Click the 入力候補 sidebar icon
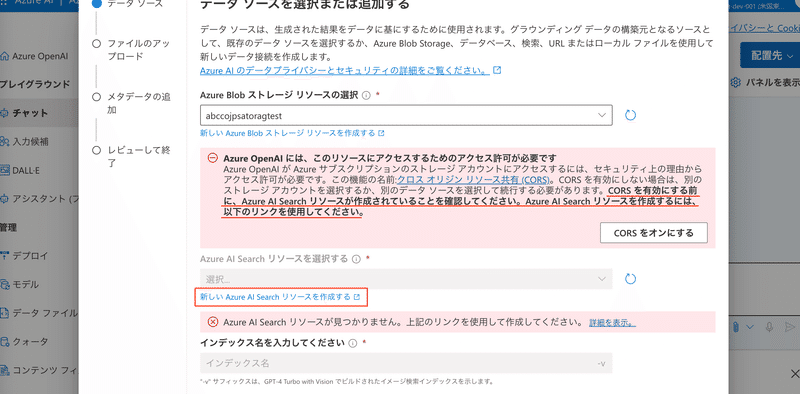Screen dimensions: 800x394 tap(5, 141)
